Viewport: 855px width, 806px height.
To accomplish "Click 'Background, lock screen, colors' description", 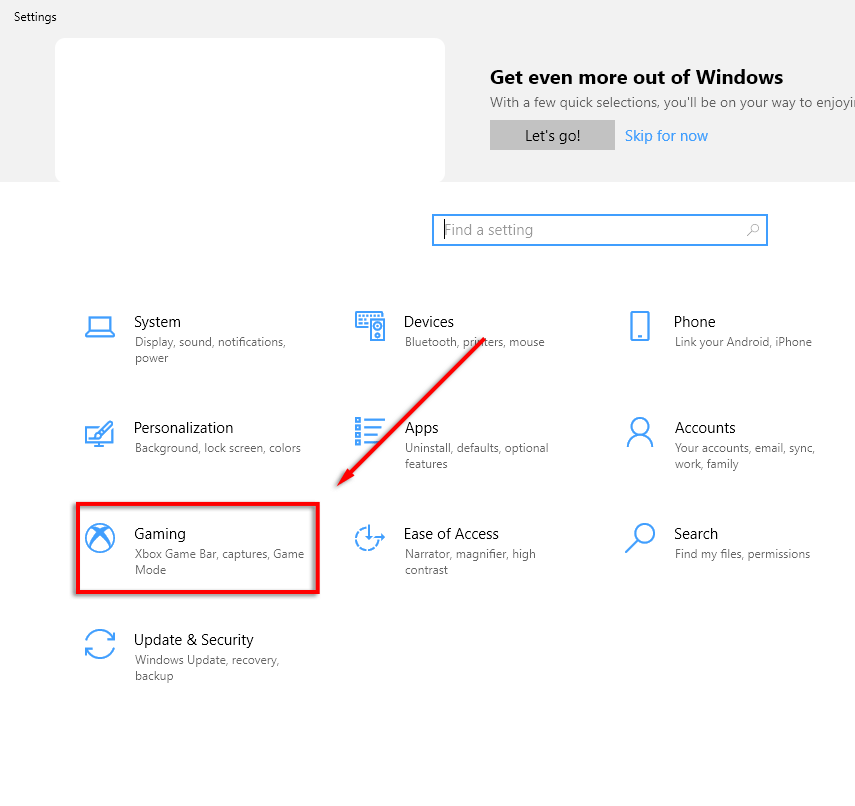I will [218, 448].
